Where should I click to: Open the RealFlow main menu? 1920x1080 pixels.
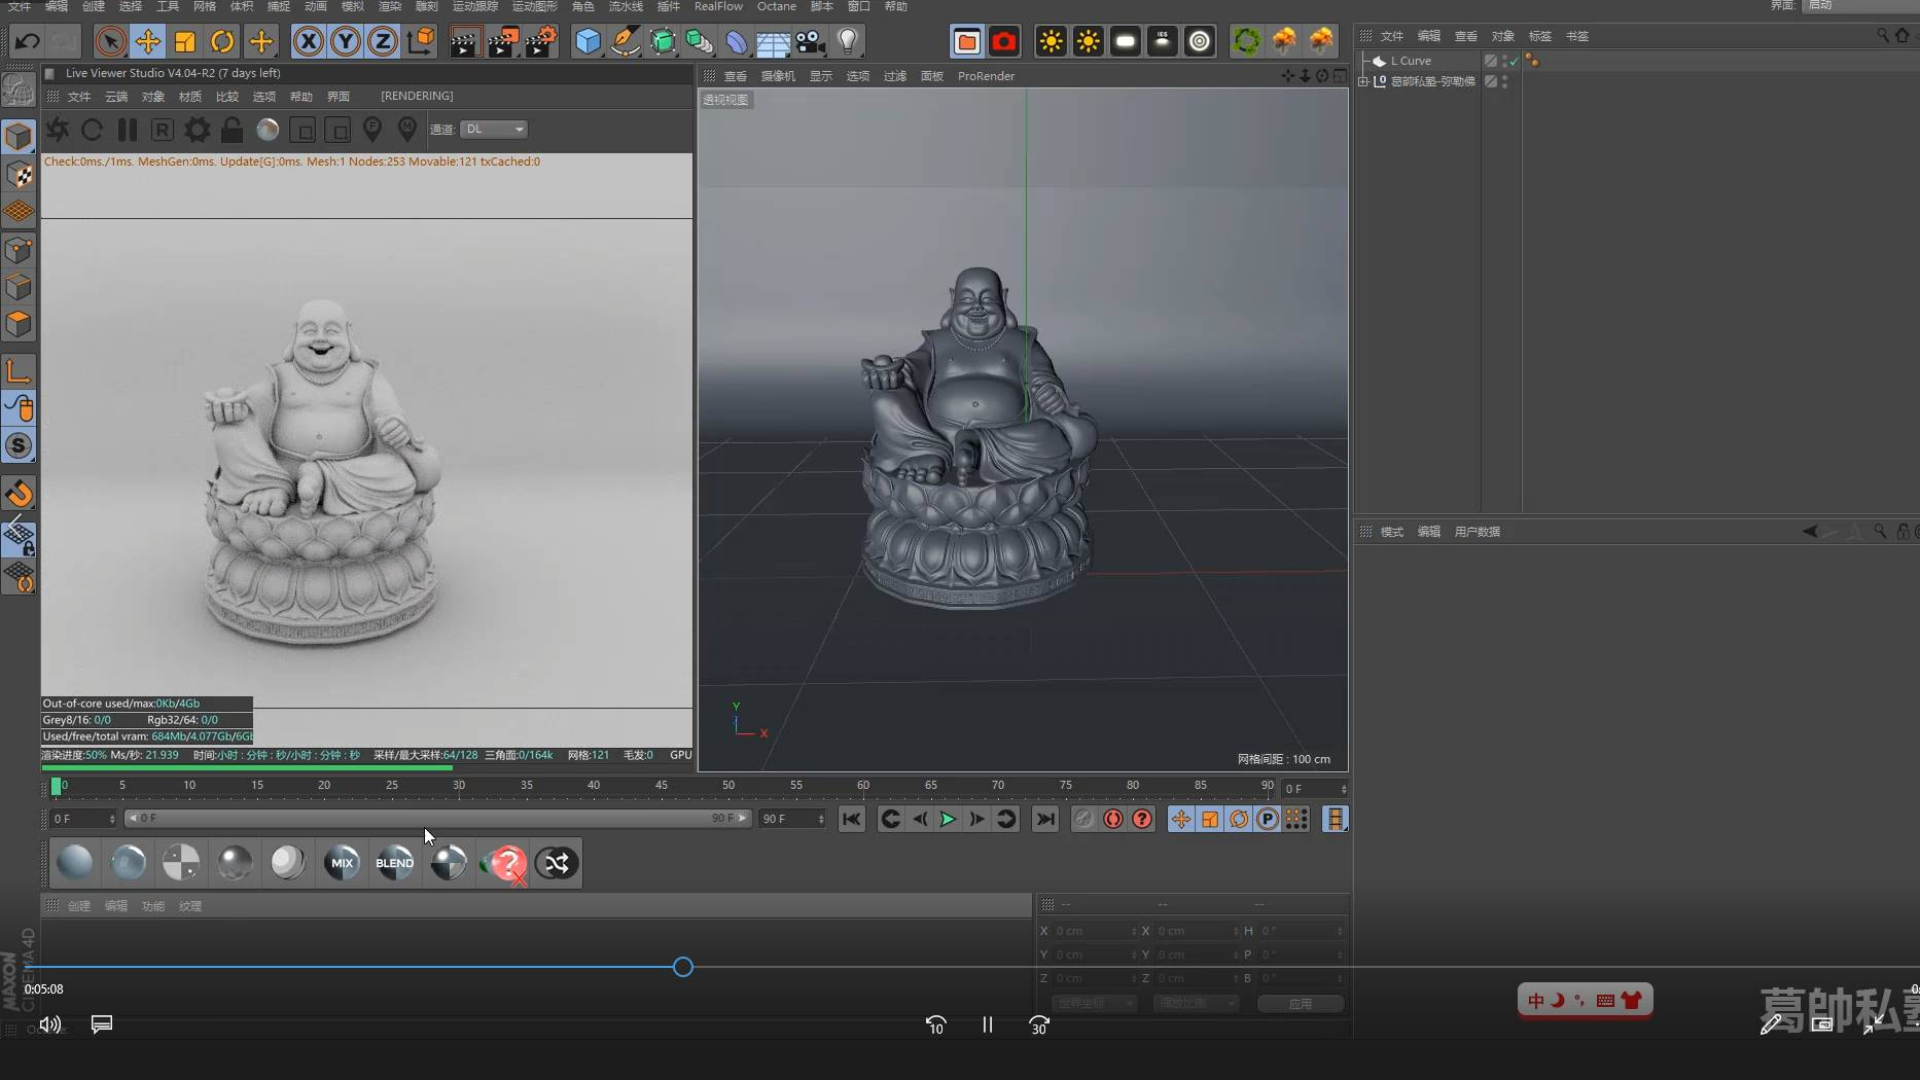pyautogui.click(x=718, y=6)
